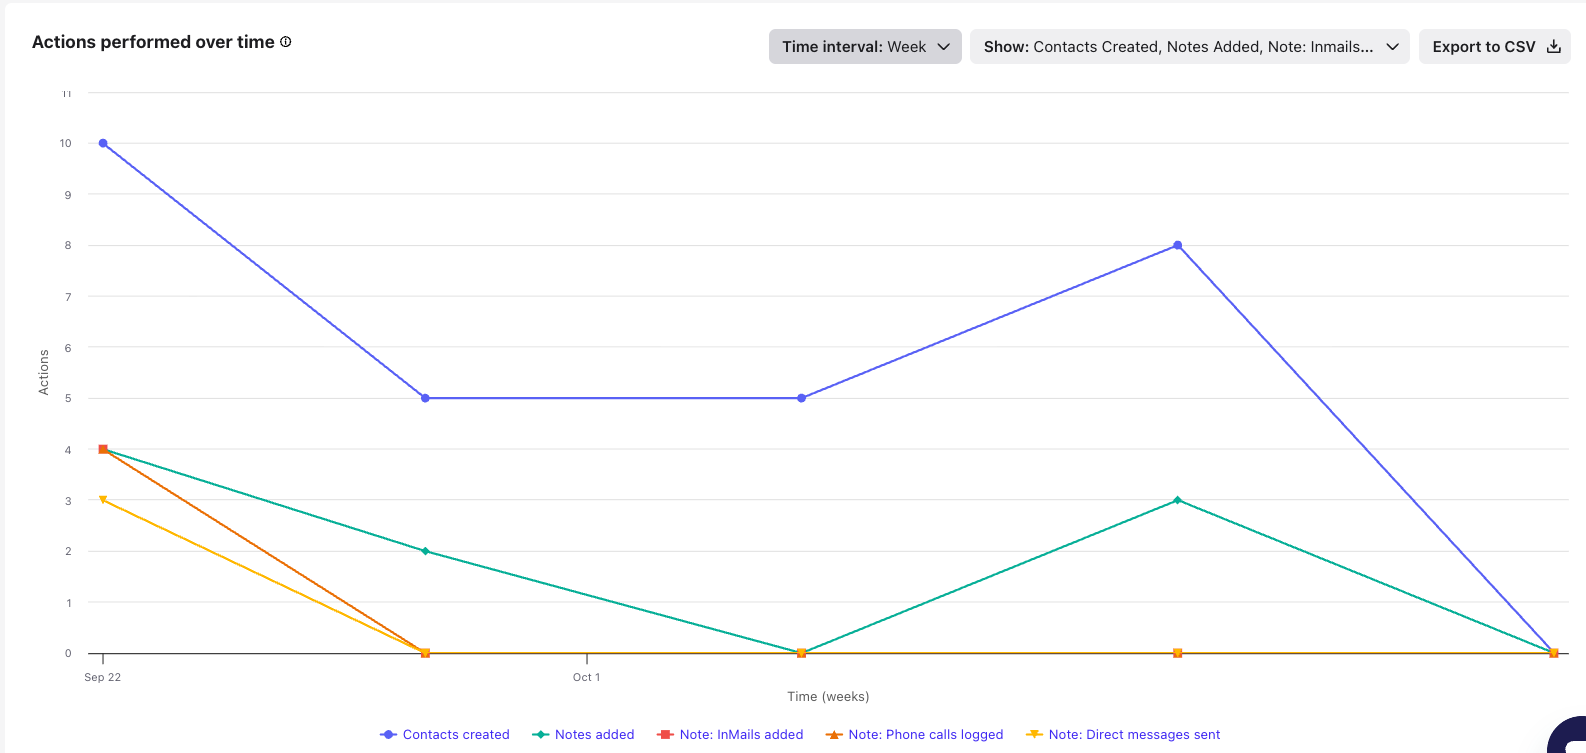Image resolution: width=1586 pixels, height=753 pixels.
Task: Click the chevron on Show selector
Action: tap(1392, 47)
